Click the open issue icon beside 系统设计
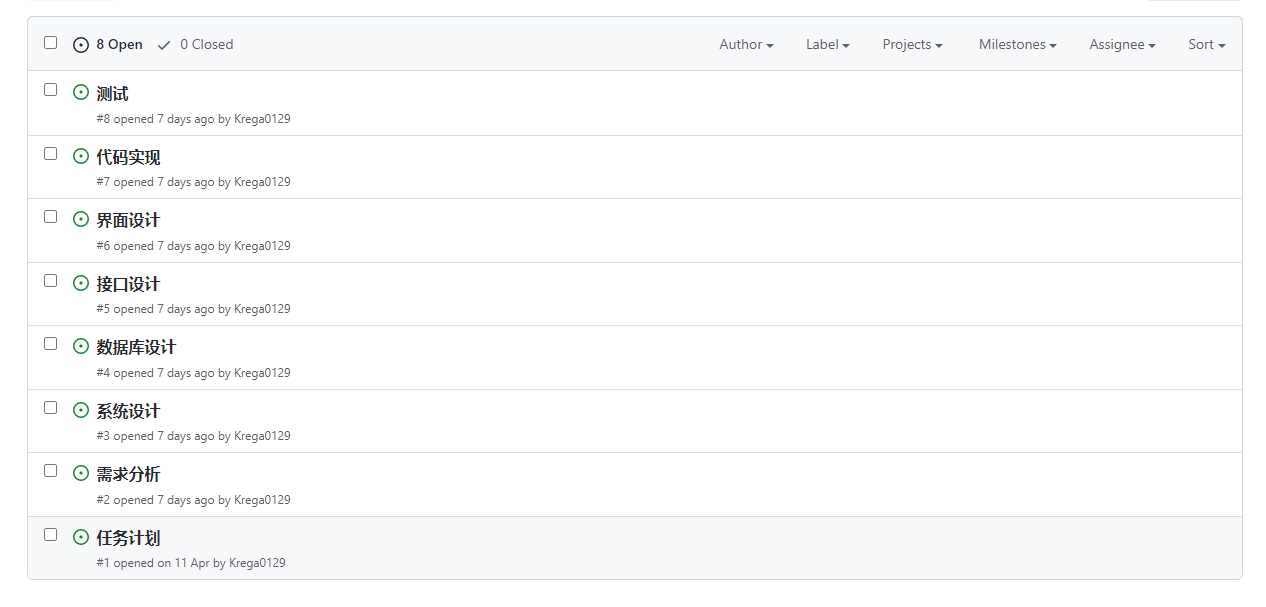 point(81,410)
